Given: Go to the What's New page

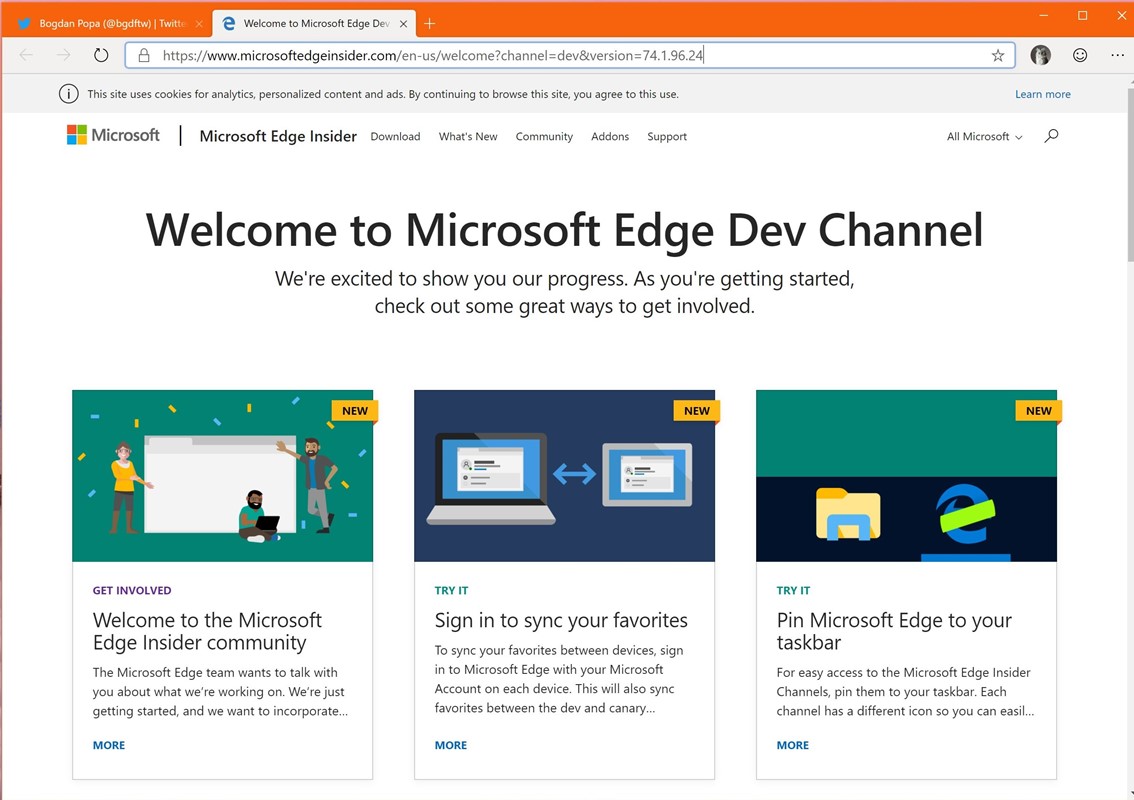Looking at the screenshot, I should (x=468, y=137).
